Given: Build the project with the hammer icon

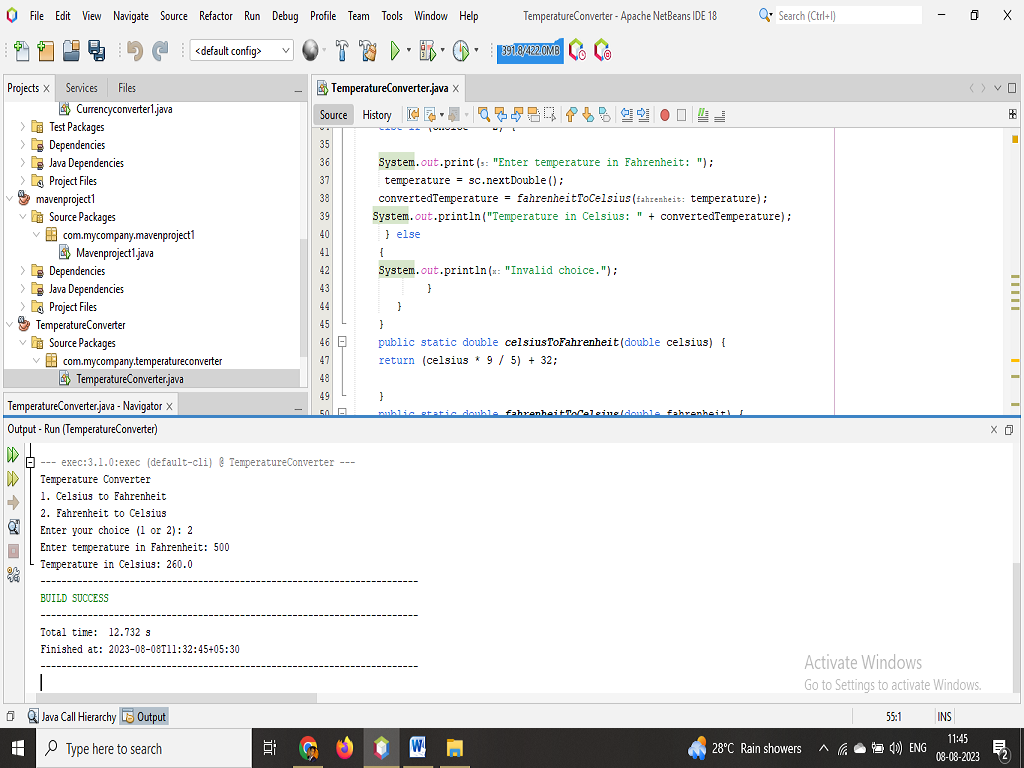Looking at the screenshot, I should [x=342, y=50].
